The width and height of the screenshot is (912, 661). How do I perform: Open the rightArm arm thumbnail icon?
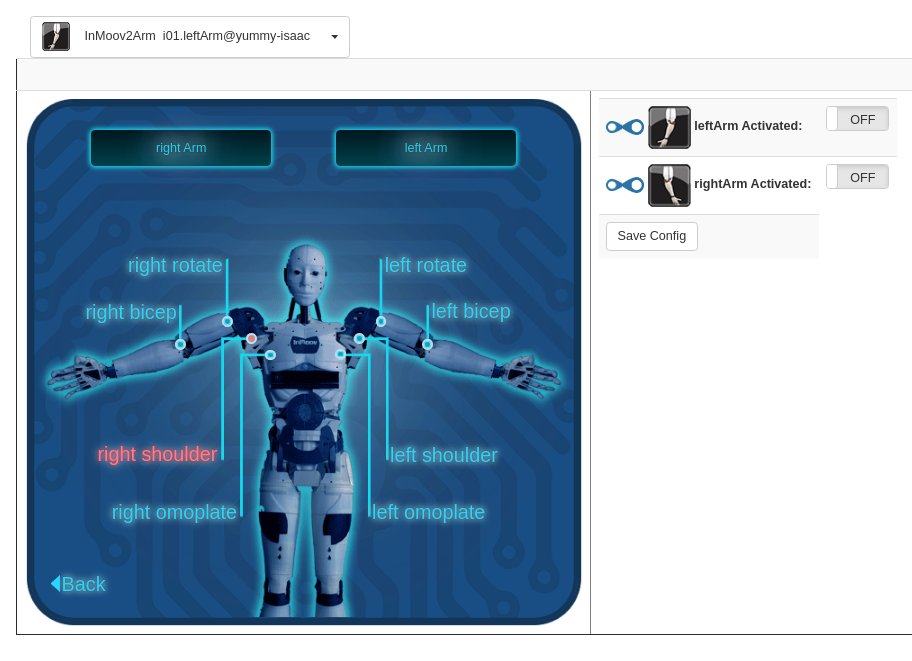(669, 185)
